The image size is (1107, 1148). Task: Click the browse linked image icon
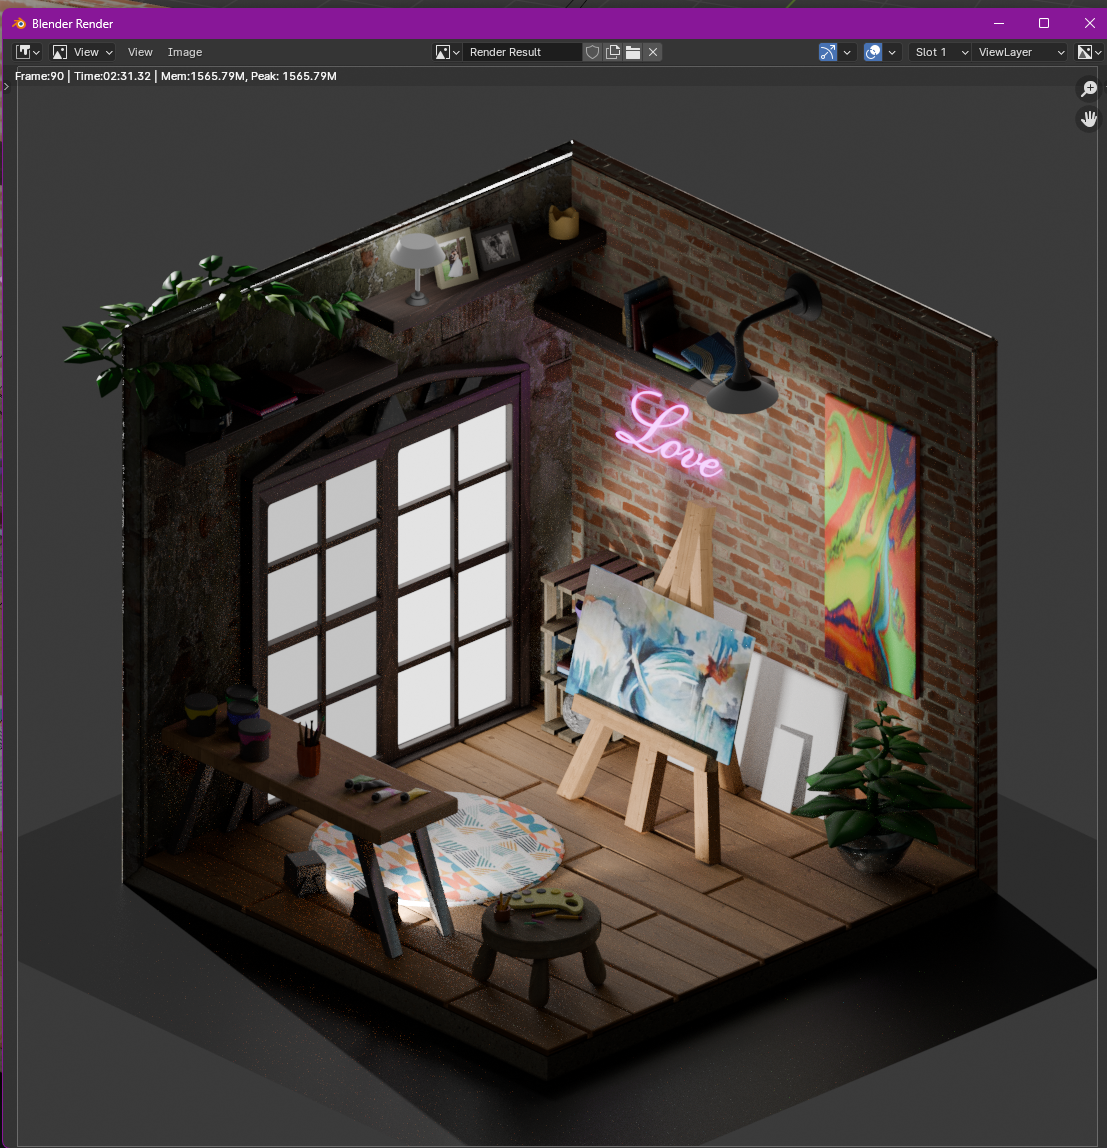point(447,52)
